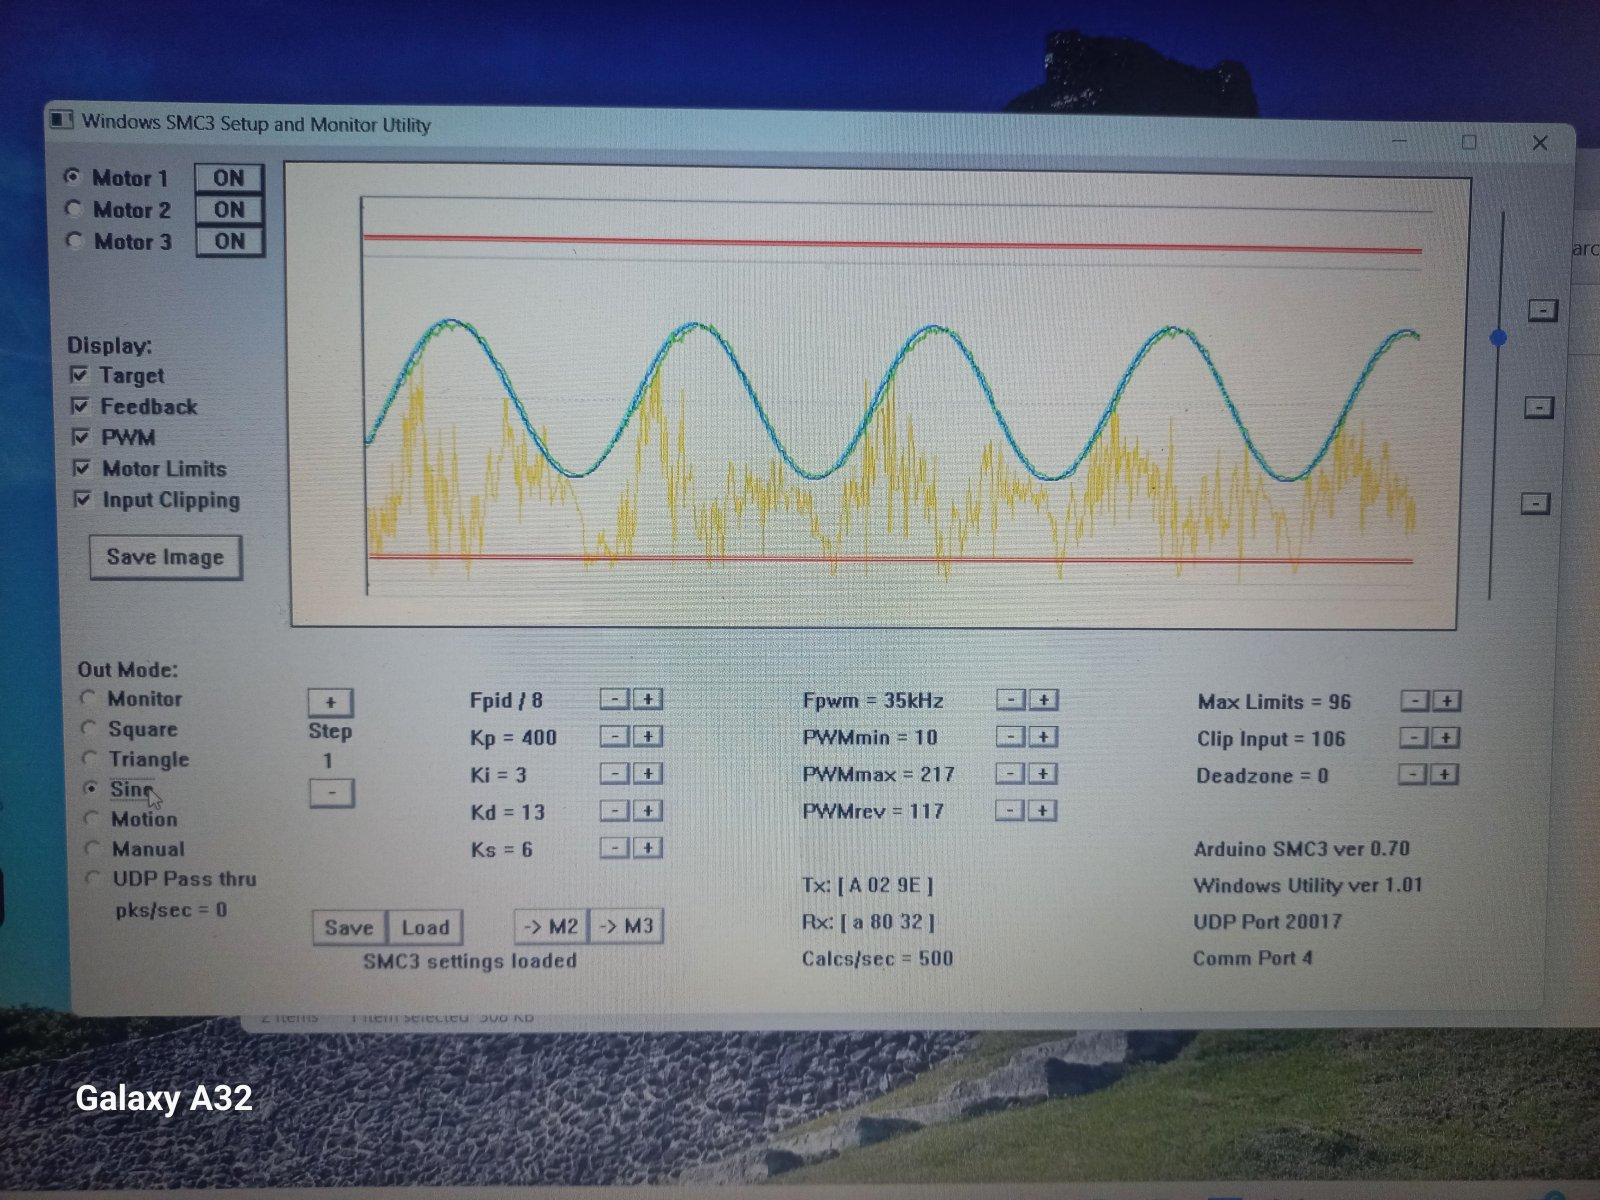This screenshot has width=1600, height=1200.
Task: Click the 'UDP Port 20017' text
Action: tap(1267, 921)
